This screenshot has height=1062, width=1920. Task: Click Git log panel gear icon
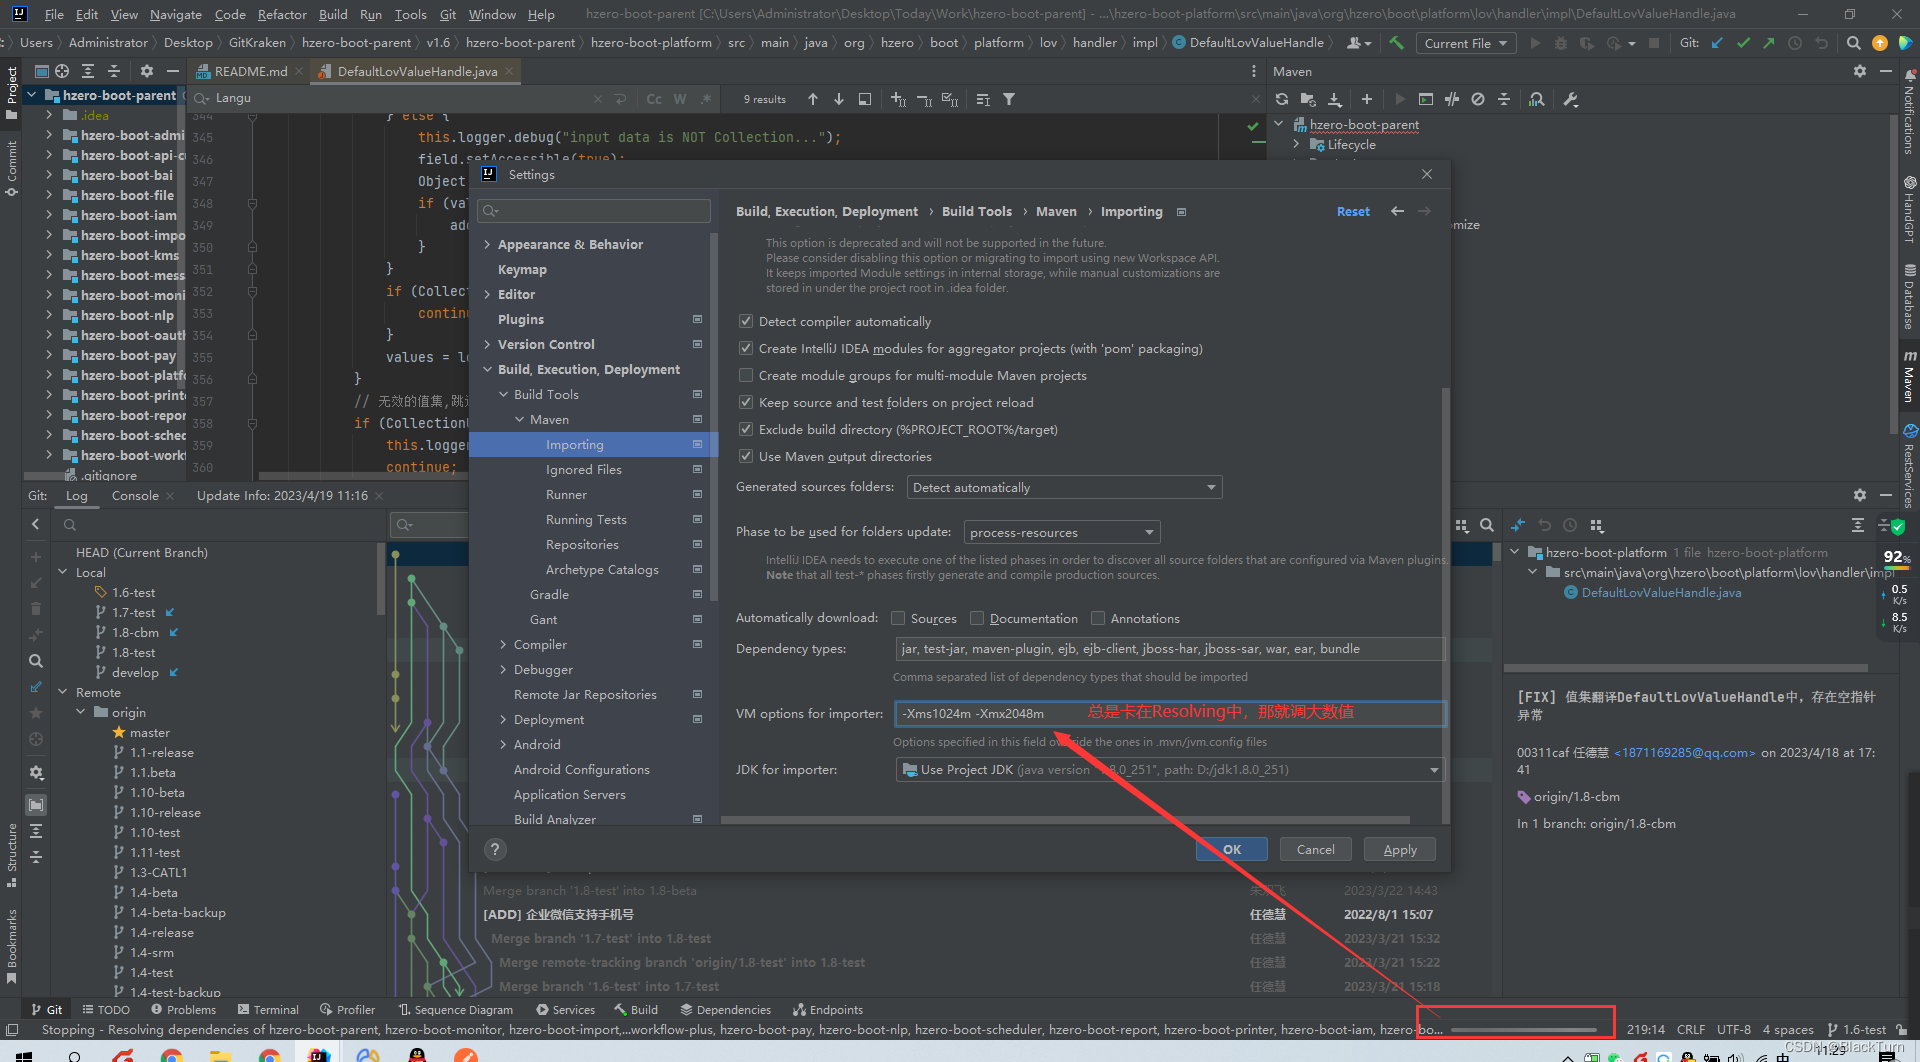[1860, 495]
